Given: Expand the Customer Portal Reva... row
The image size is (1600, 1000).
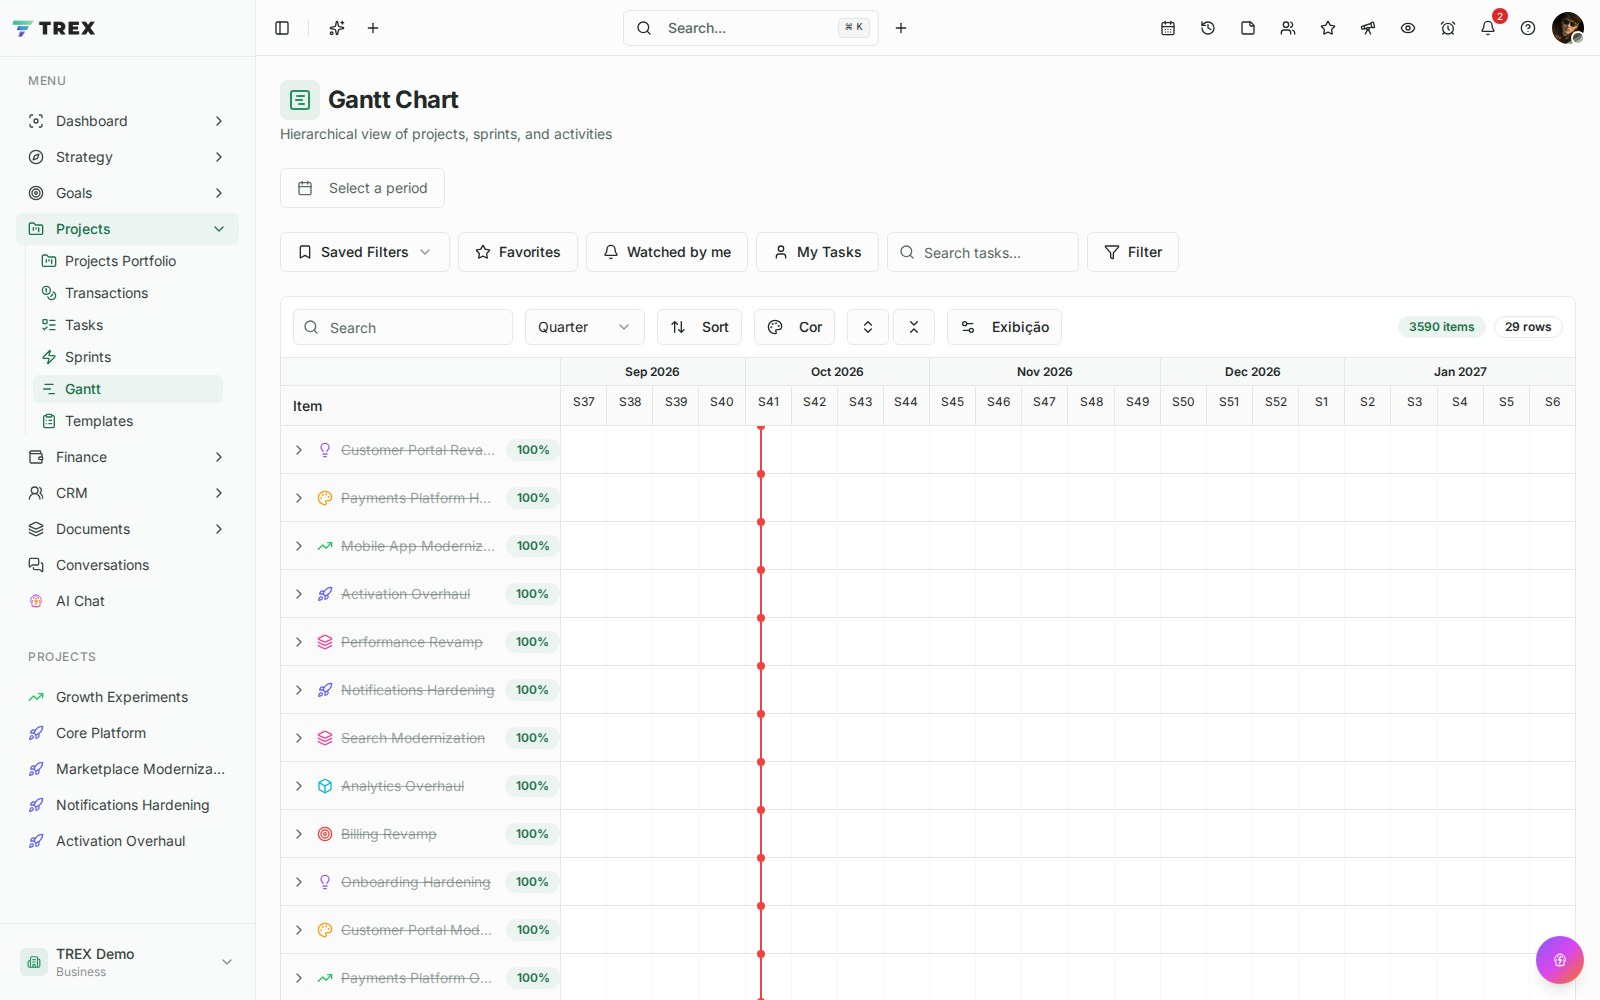Looking at the screenshot, I should tap(299, 450).
